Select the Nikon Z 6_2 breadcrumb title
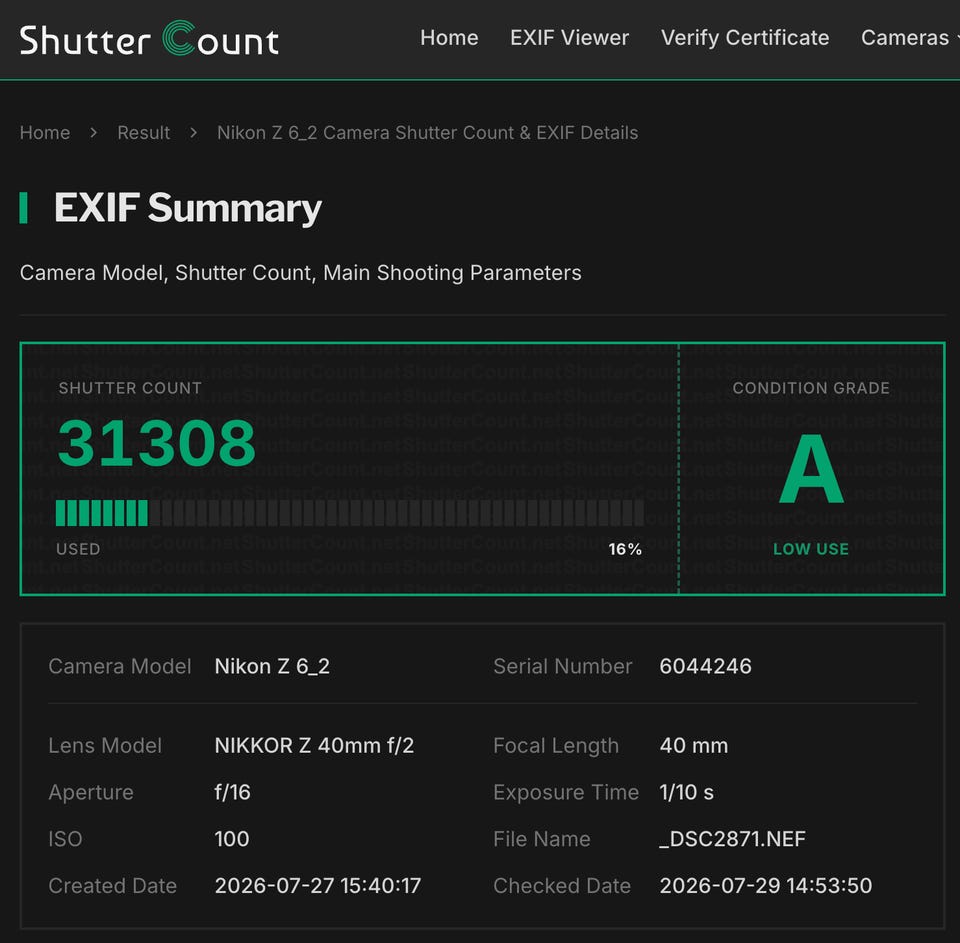Image resolution: width=960 pixels, height=943 pixels. pyautogui.click(x=427, y=133)
